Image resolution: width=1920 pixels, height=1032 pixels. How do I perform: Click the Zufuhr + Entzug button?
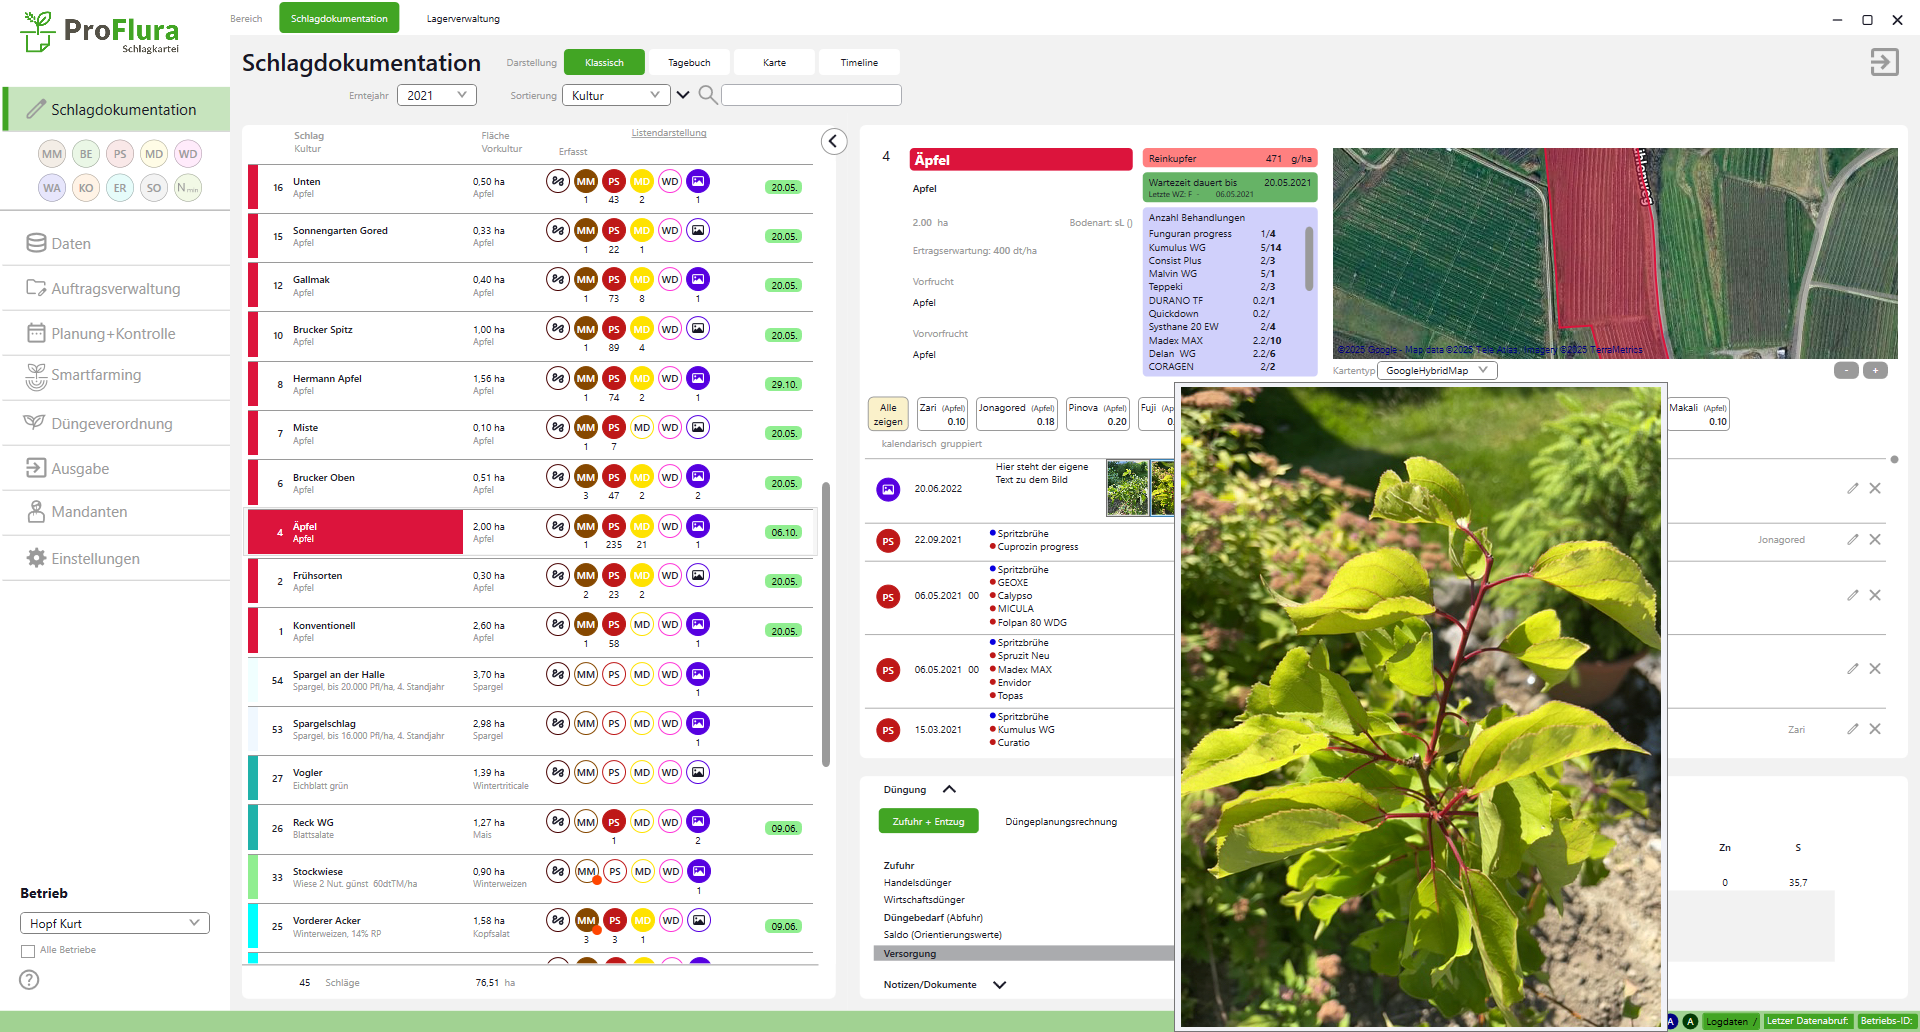[x=928, y=822]
